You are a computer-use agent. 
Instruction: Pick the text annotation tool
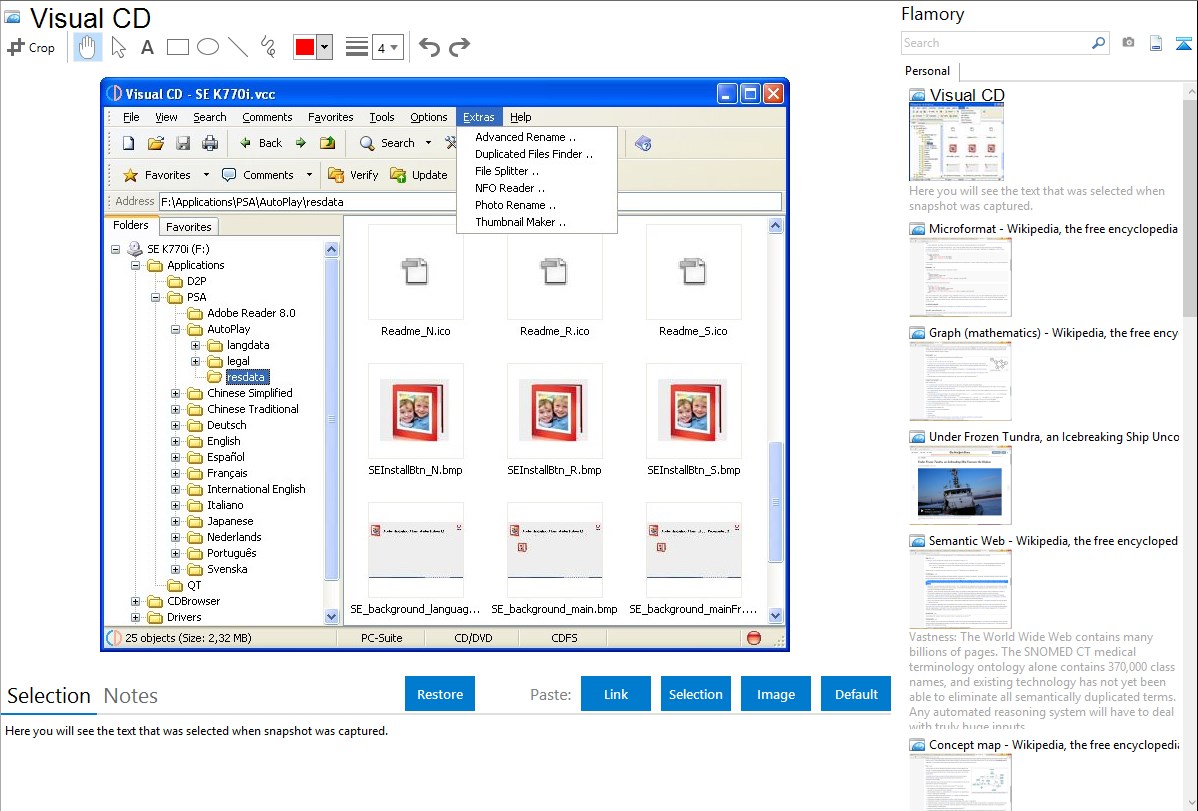click(147, 47)
